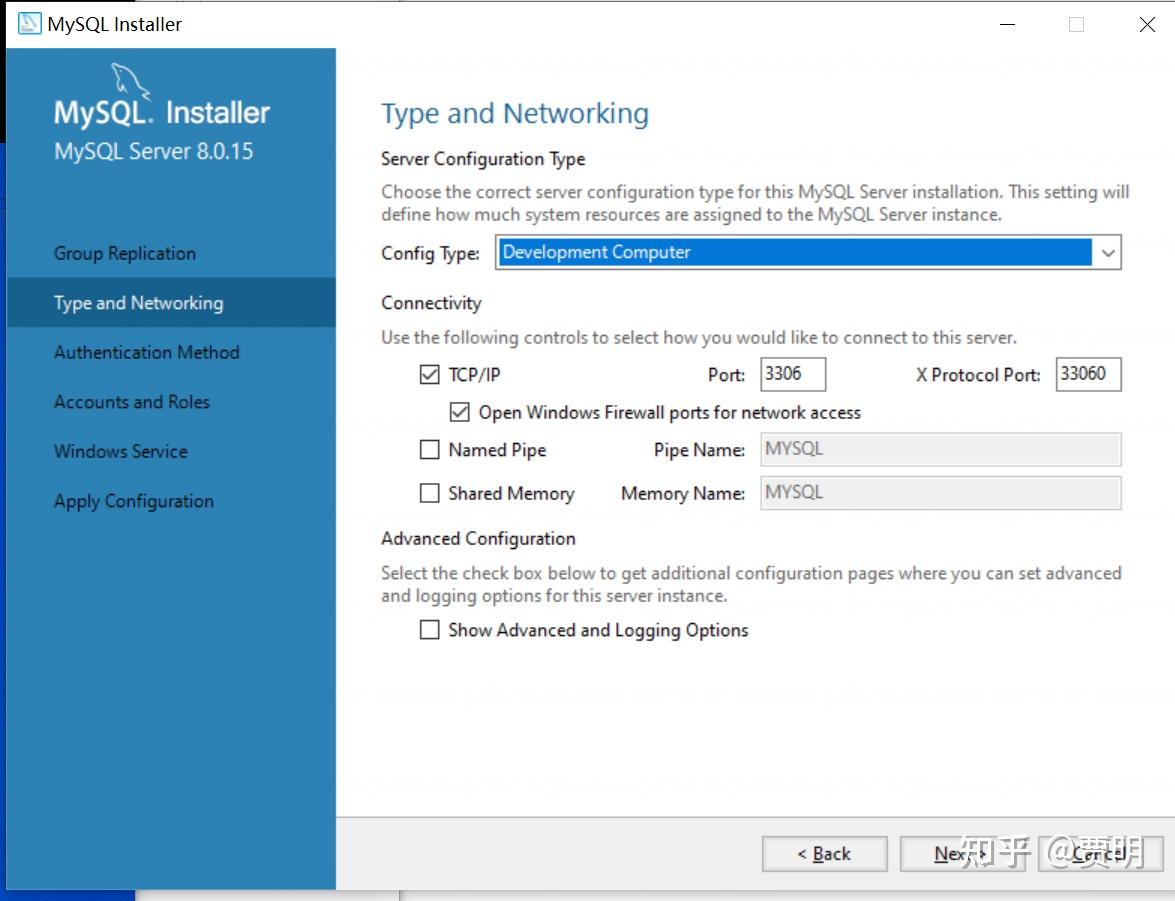Jump to Apply Configuration step
Image resolution: width=1175 pixels, height=901 pixels.
pyautogui.click(x=134, y=501)
